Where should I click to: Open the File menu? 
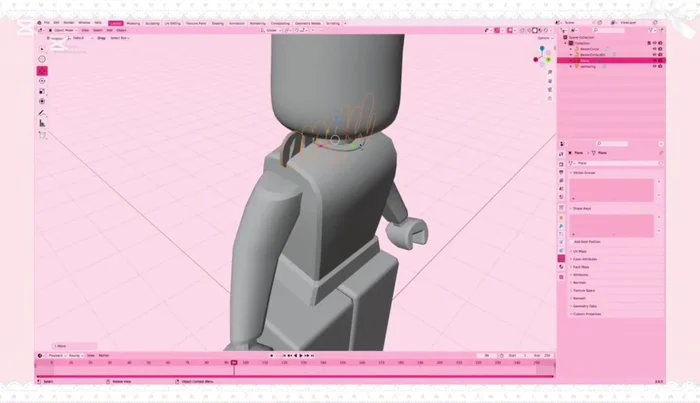(x=47, y=22)
